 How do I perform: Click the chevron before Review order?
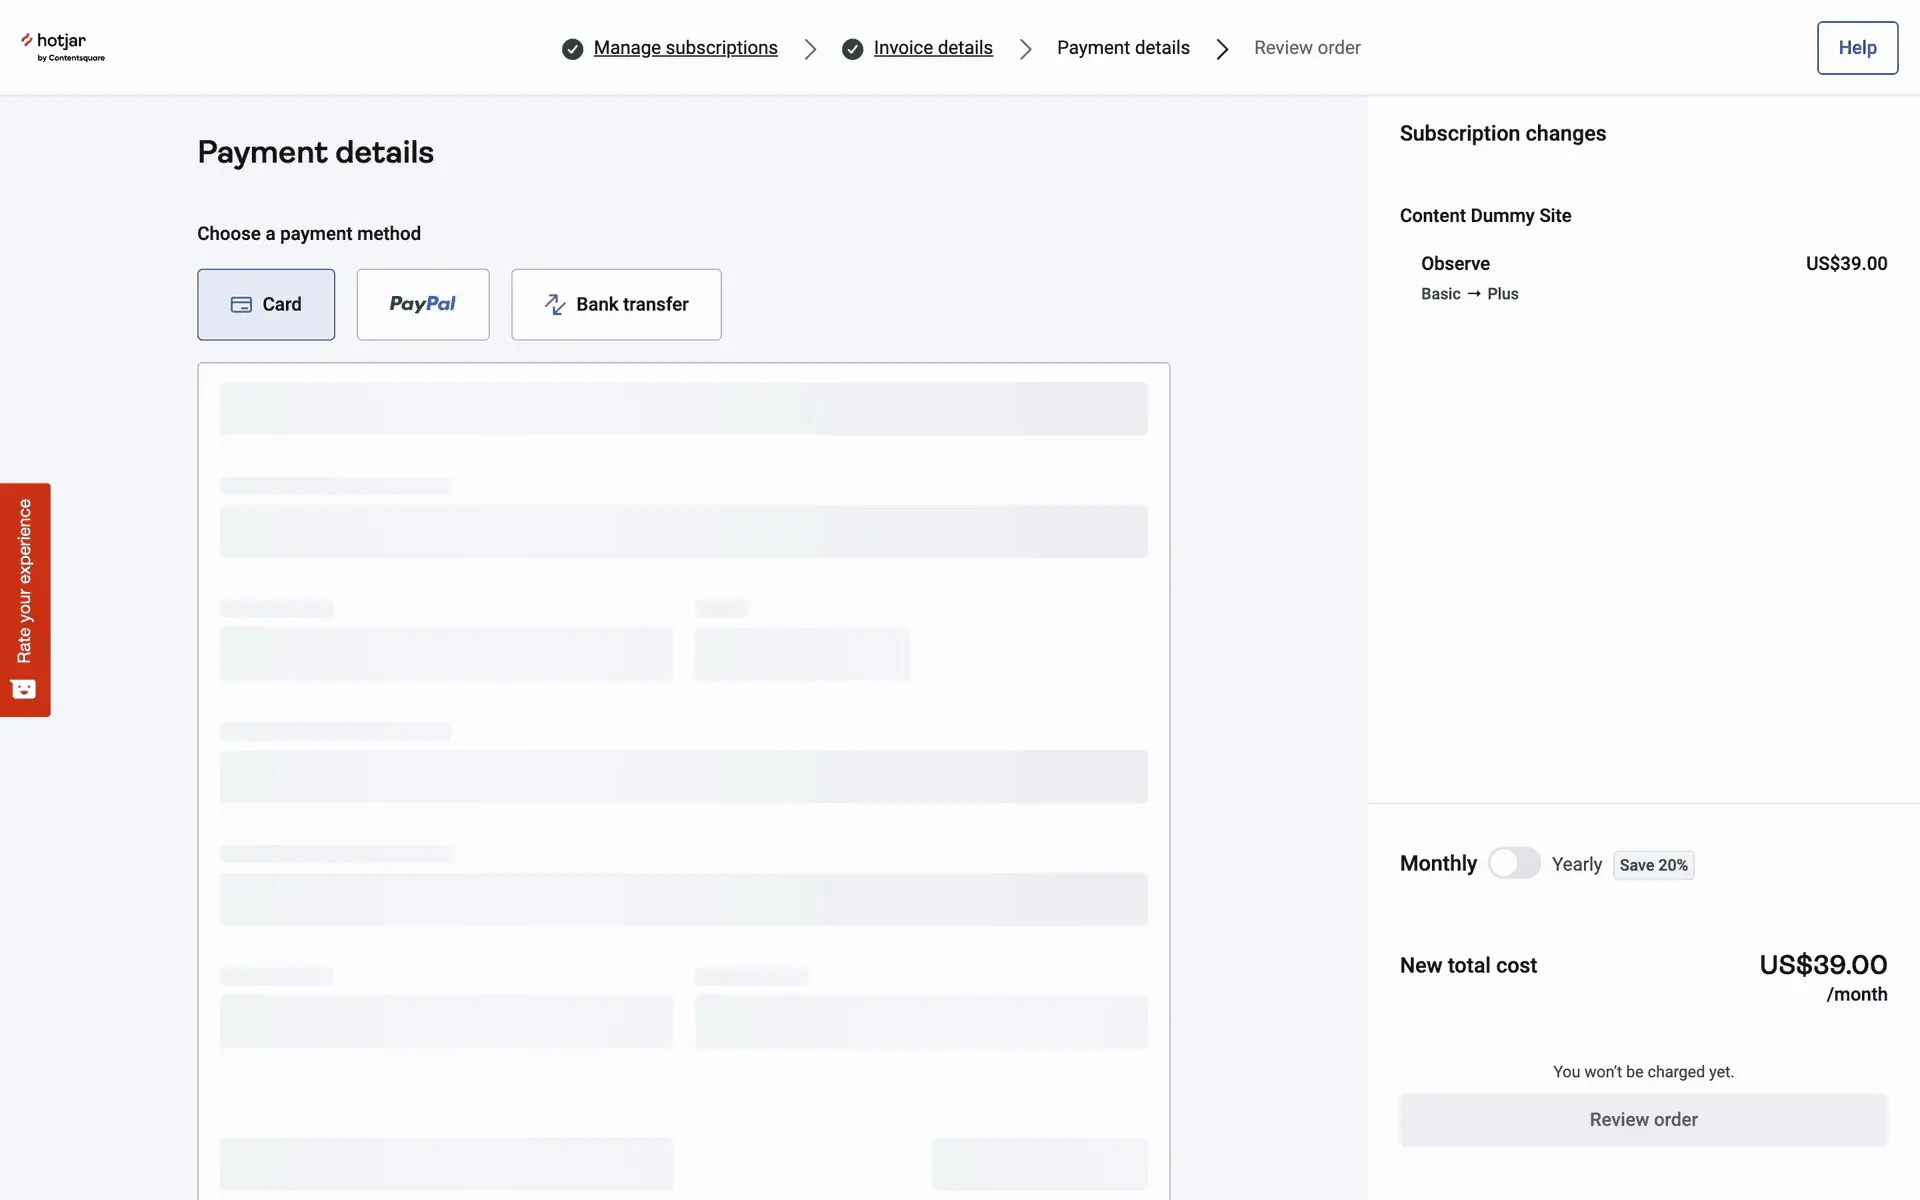[1222, 49]
